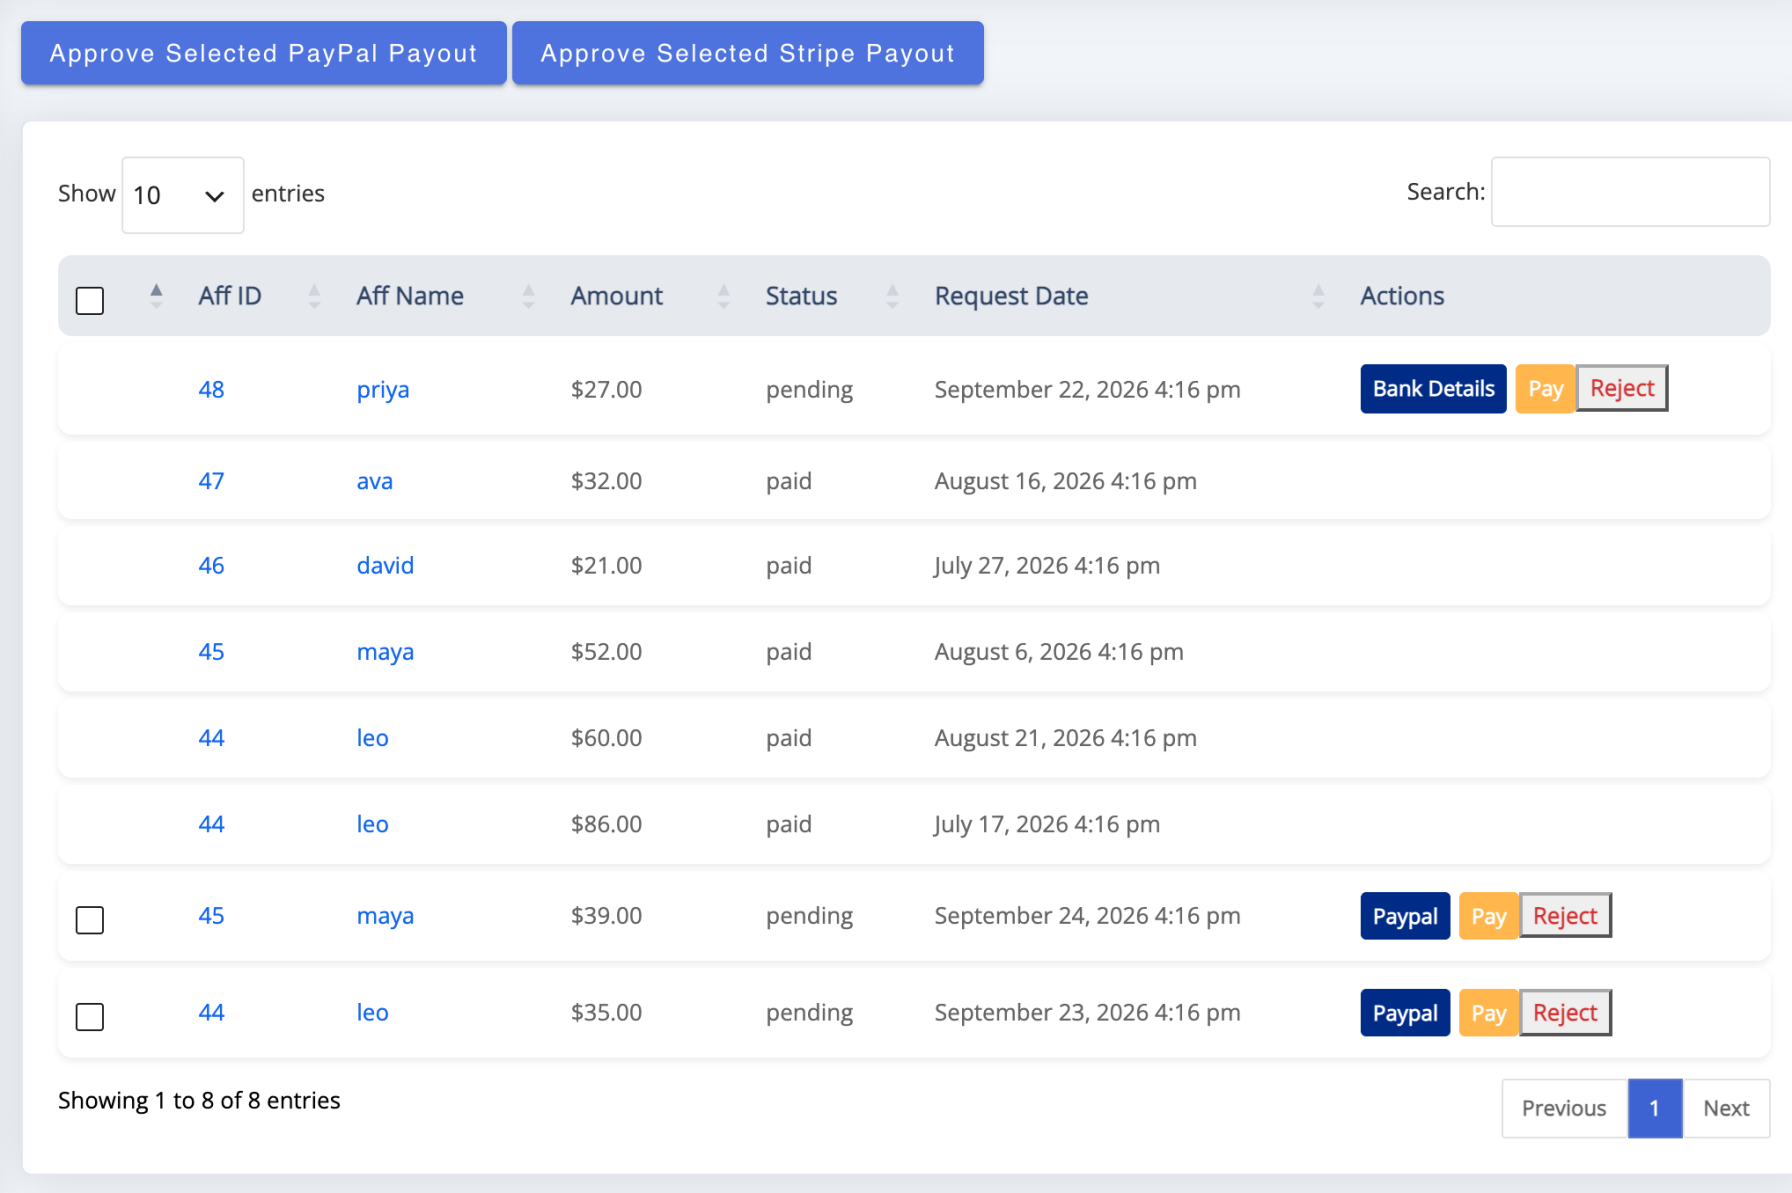Open leo link in $60.00 row
The height and width of the screenshot is (1193, 1792).
pyautogui.click(x=373, y=738)
